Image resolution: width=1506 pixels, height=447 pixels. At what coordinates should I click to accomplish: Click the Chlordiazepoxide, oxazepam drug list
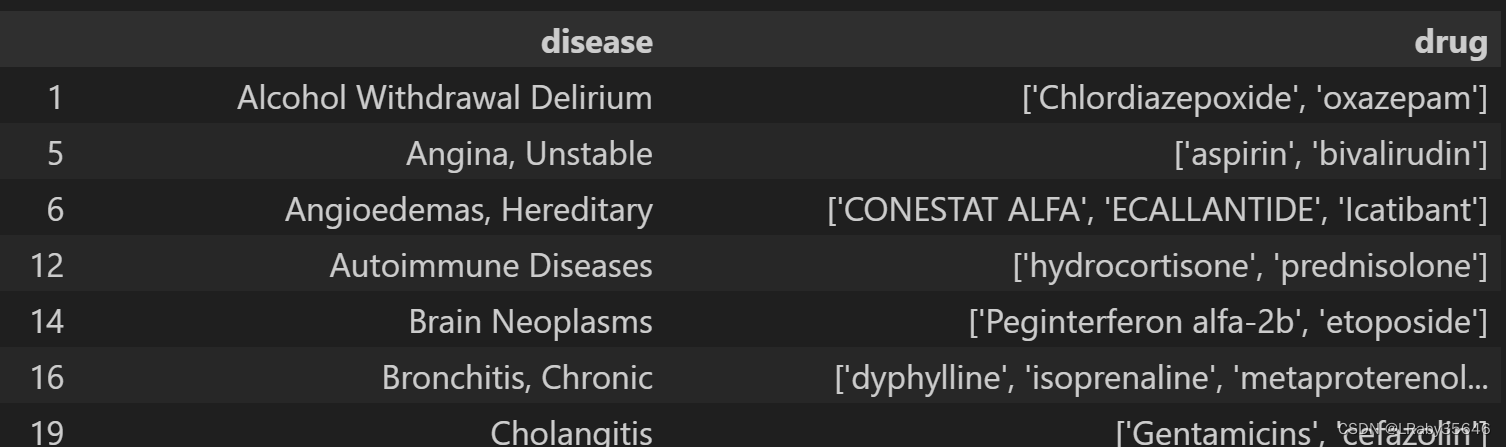[1254, 99]
